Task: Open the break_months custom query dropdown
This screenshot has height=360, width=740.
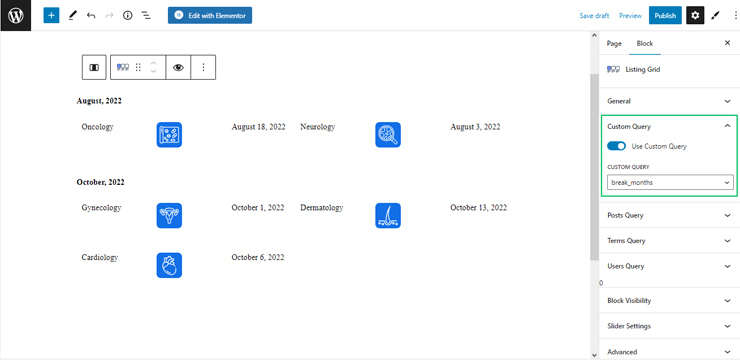Action: click(x=670, y=182)
